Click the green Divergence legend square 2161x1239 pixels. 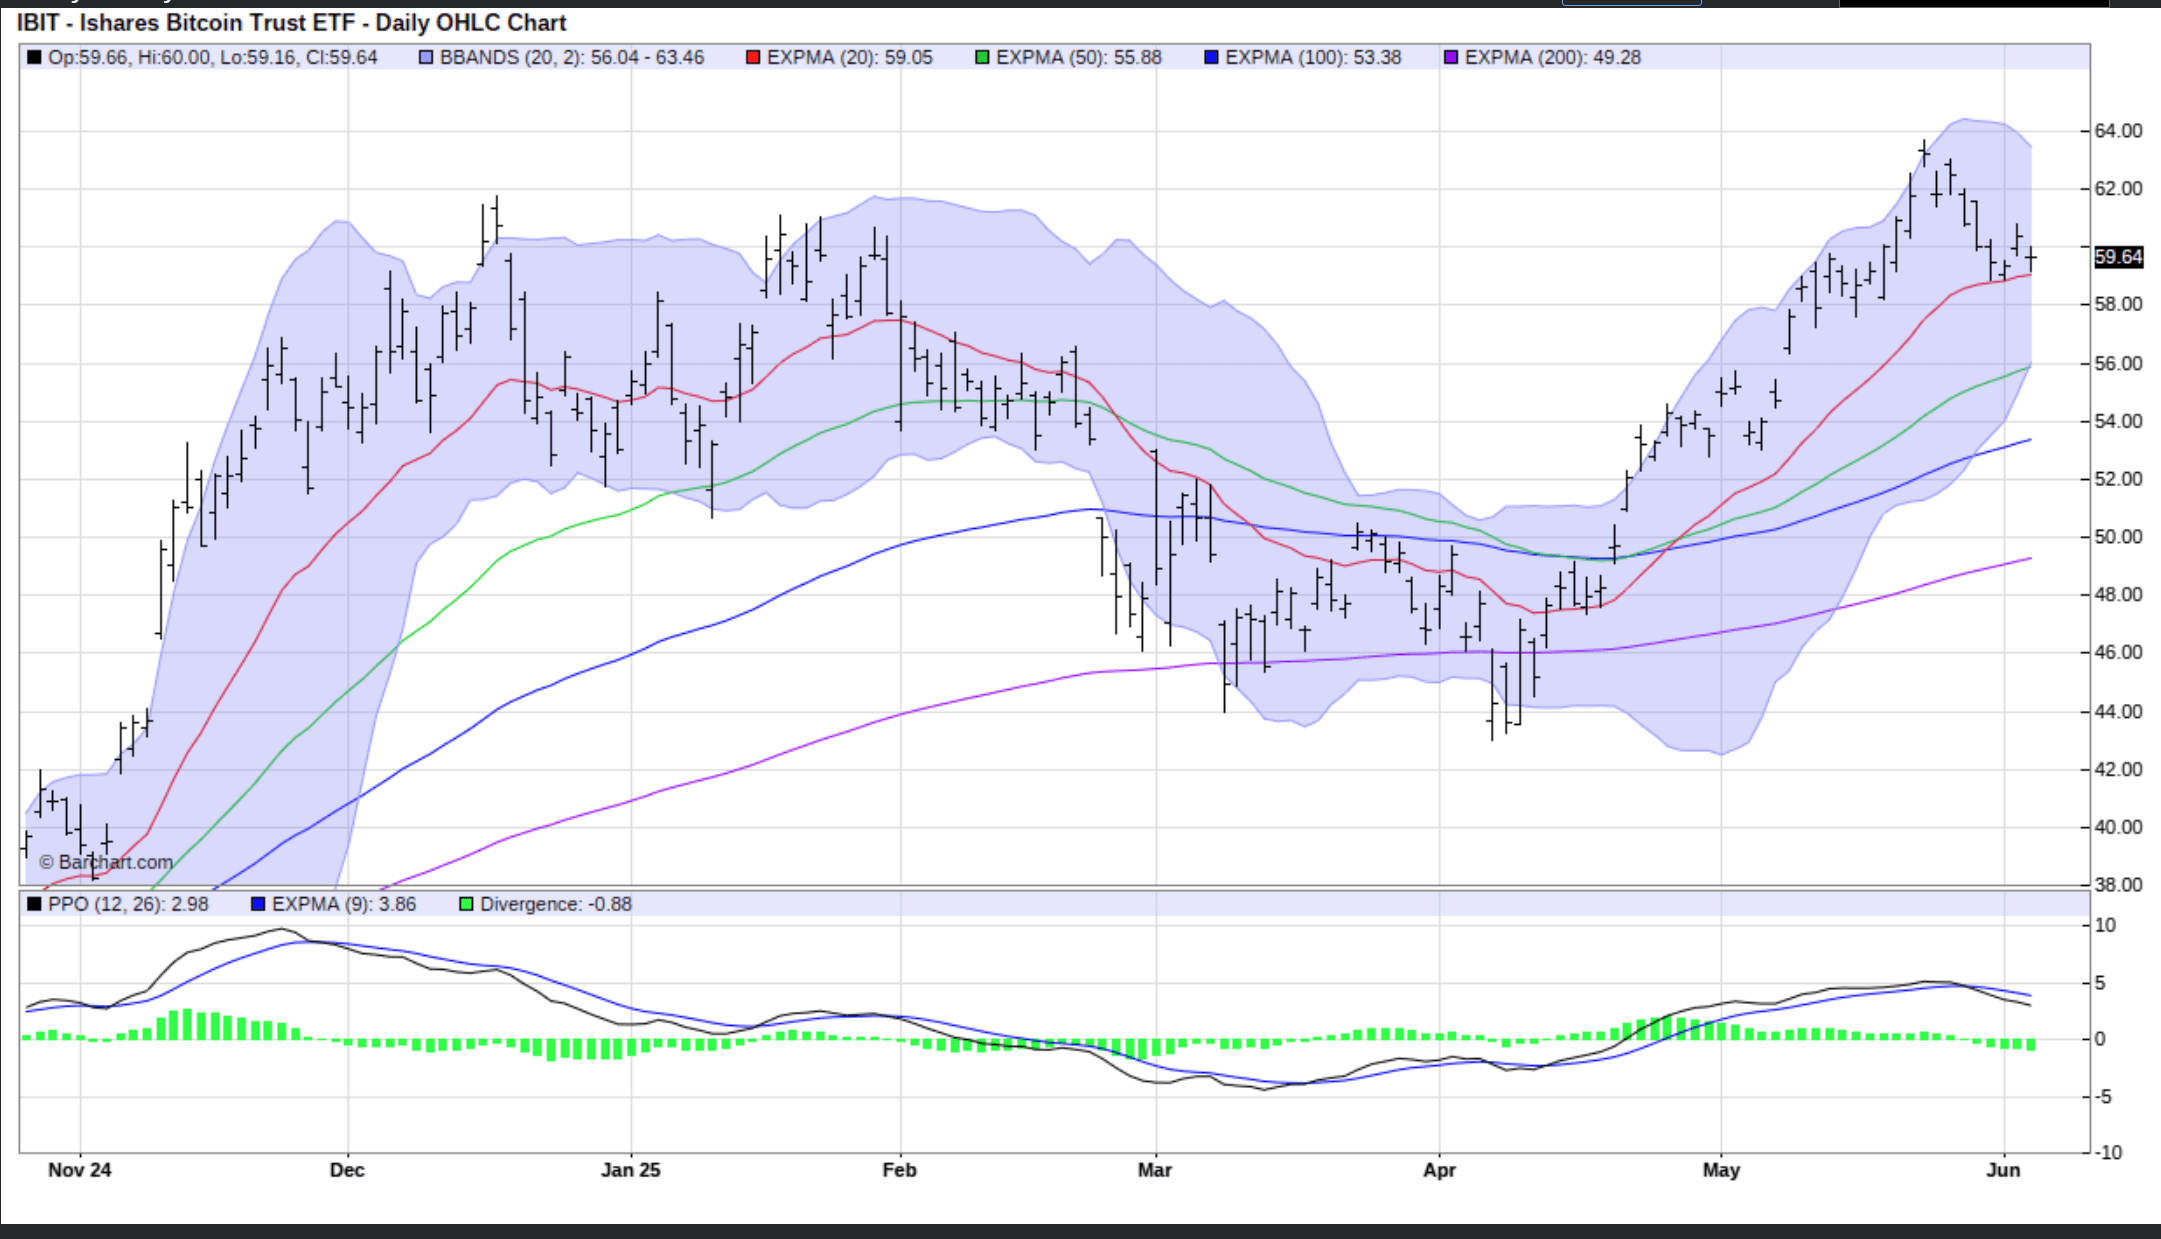[x=466, y=904]
